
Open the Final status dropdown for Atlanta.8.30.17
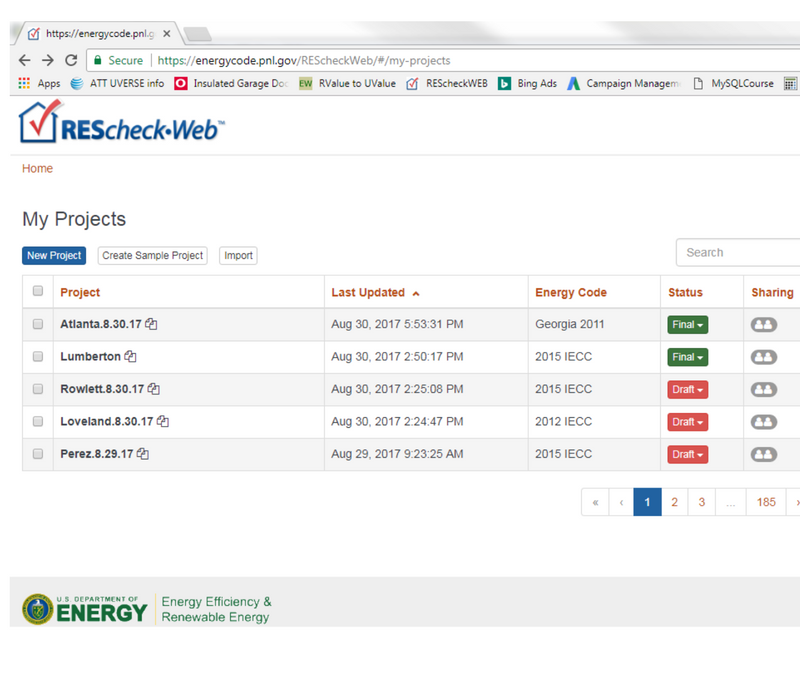[x=687, y=325]
